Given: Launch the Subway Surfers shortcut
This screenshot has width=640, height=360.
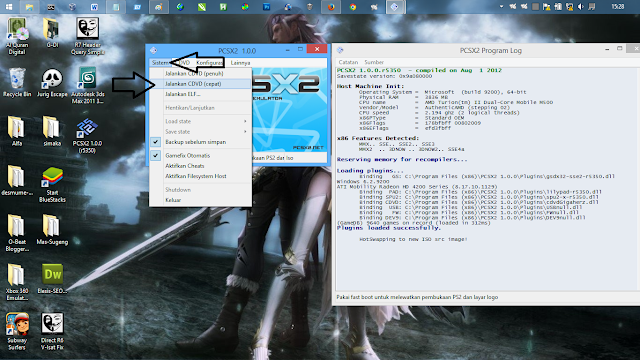Looking at the screenshot, I should (x=17, y=331).
